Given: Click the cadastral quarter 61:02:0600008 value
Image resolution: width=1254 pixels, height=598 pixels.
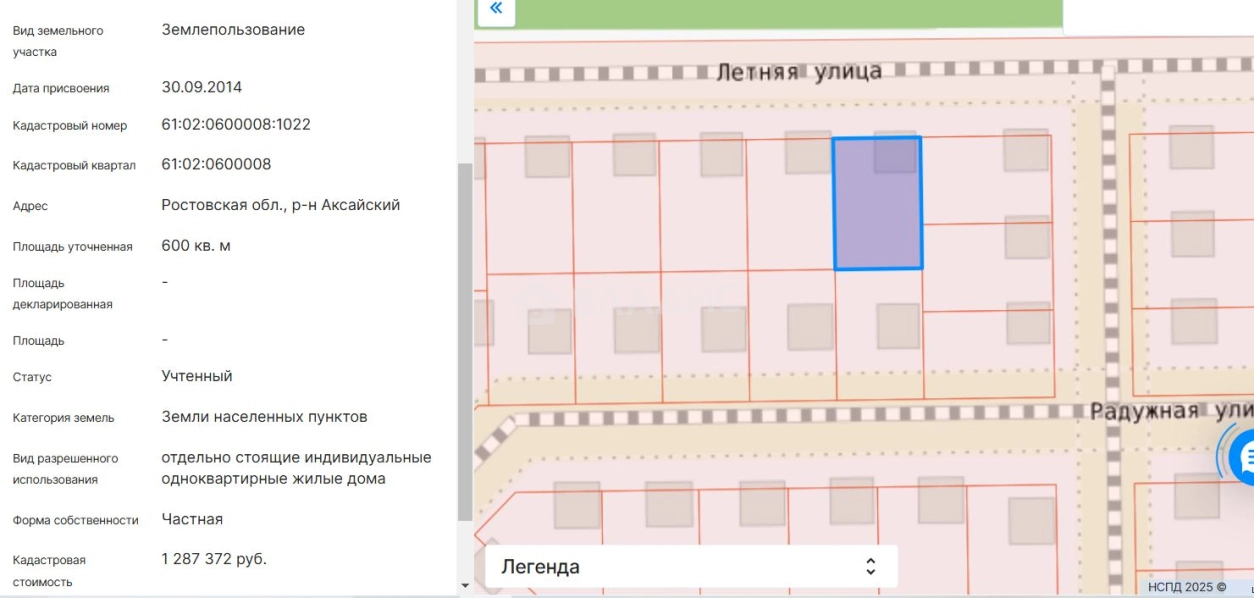Looking at the screenshot, I should 216,164.
